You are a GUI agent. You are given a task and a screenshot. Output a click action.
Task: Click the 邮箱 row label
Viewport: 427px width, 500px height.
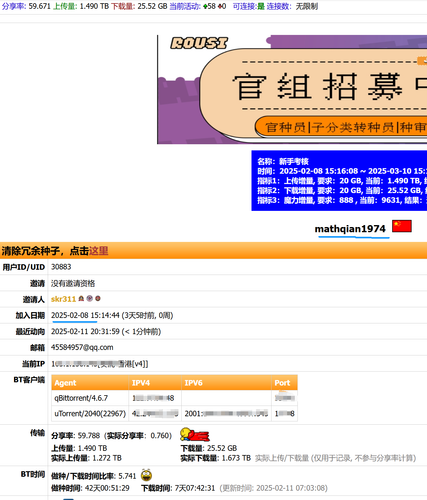tap(37, 348)
